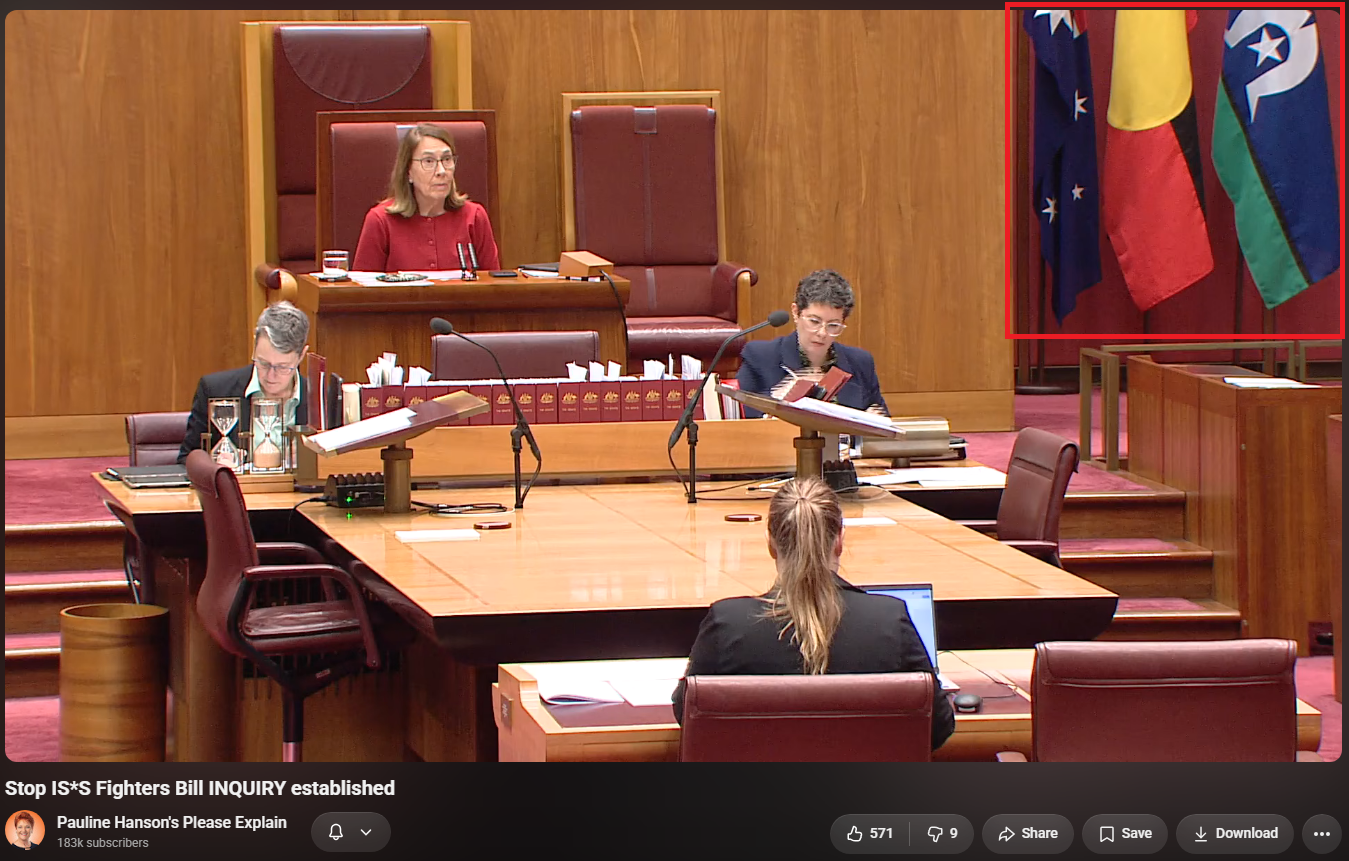
Task: Dislike the video using thumbs-down
Action: (x=942, y=833)
